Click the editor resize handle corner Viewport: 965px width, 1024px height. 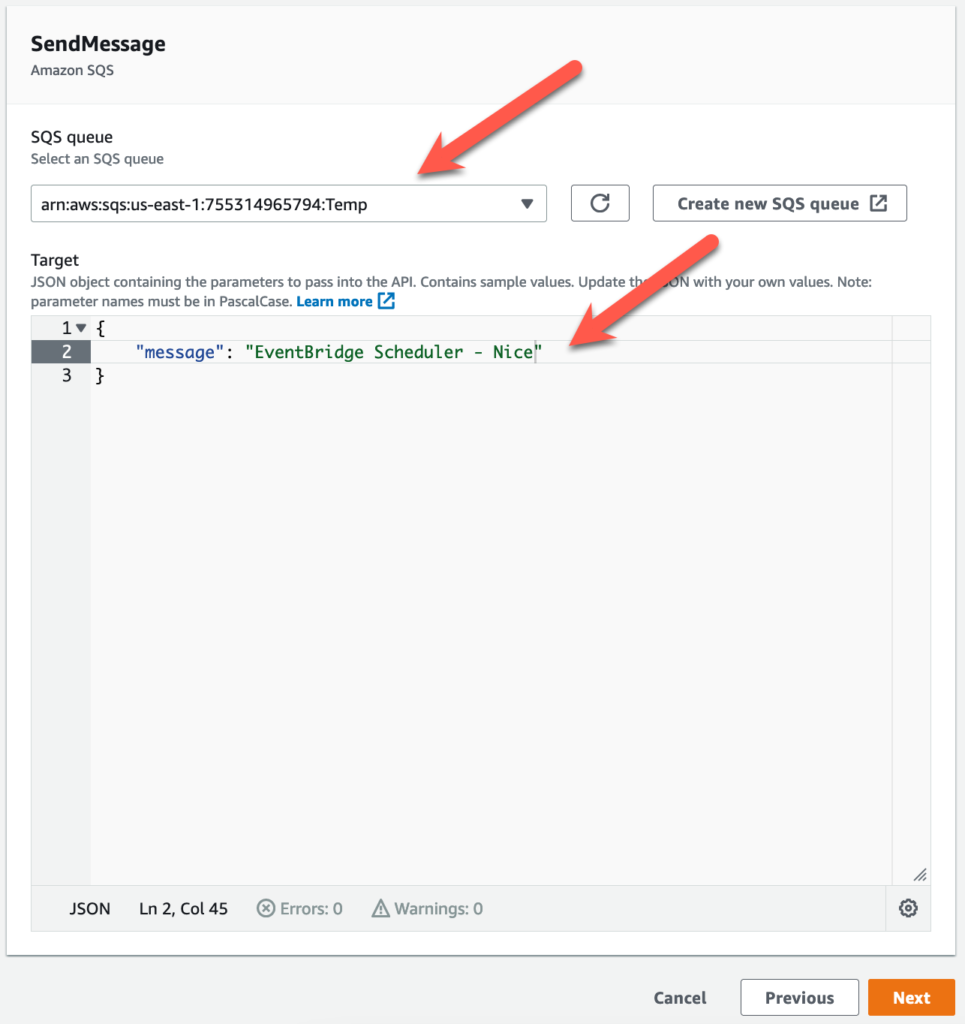coord(920,874)
